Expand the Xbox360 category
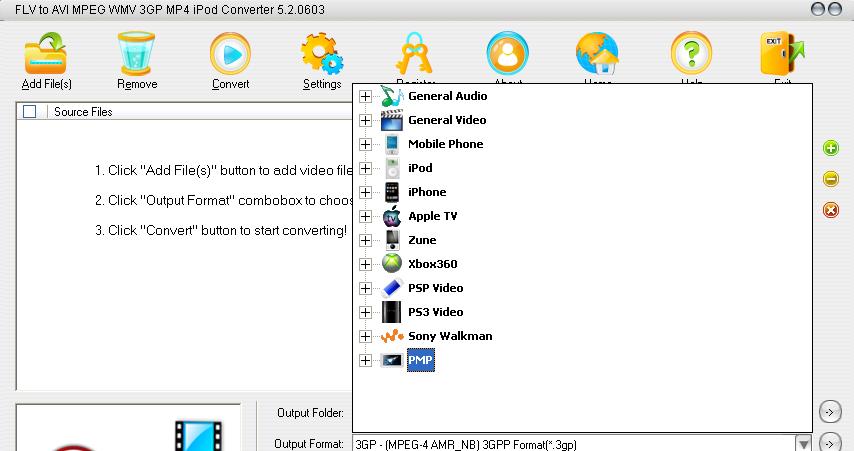 pyautogui.click(x=365, y=264)
